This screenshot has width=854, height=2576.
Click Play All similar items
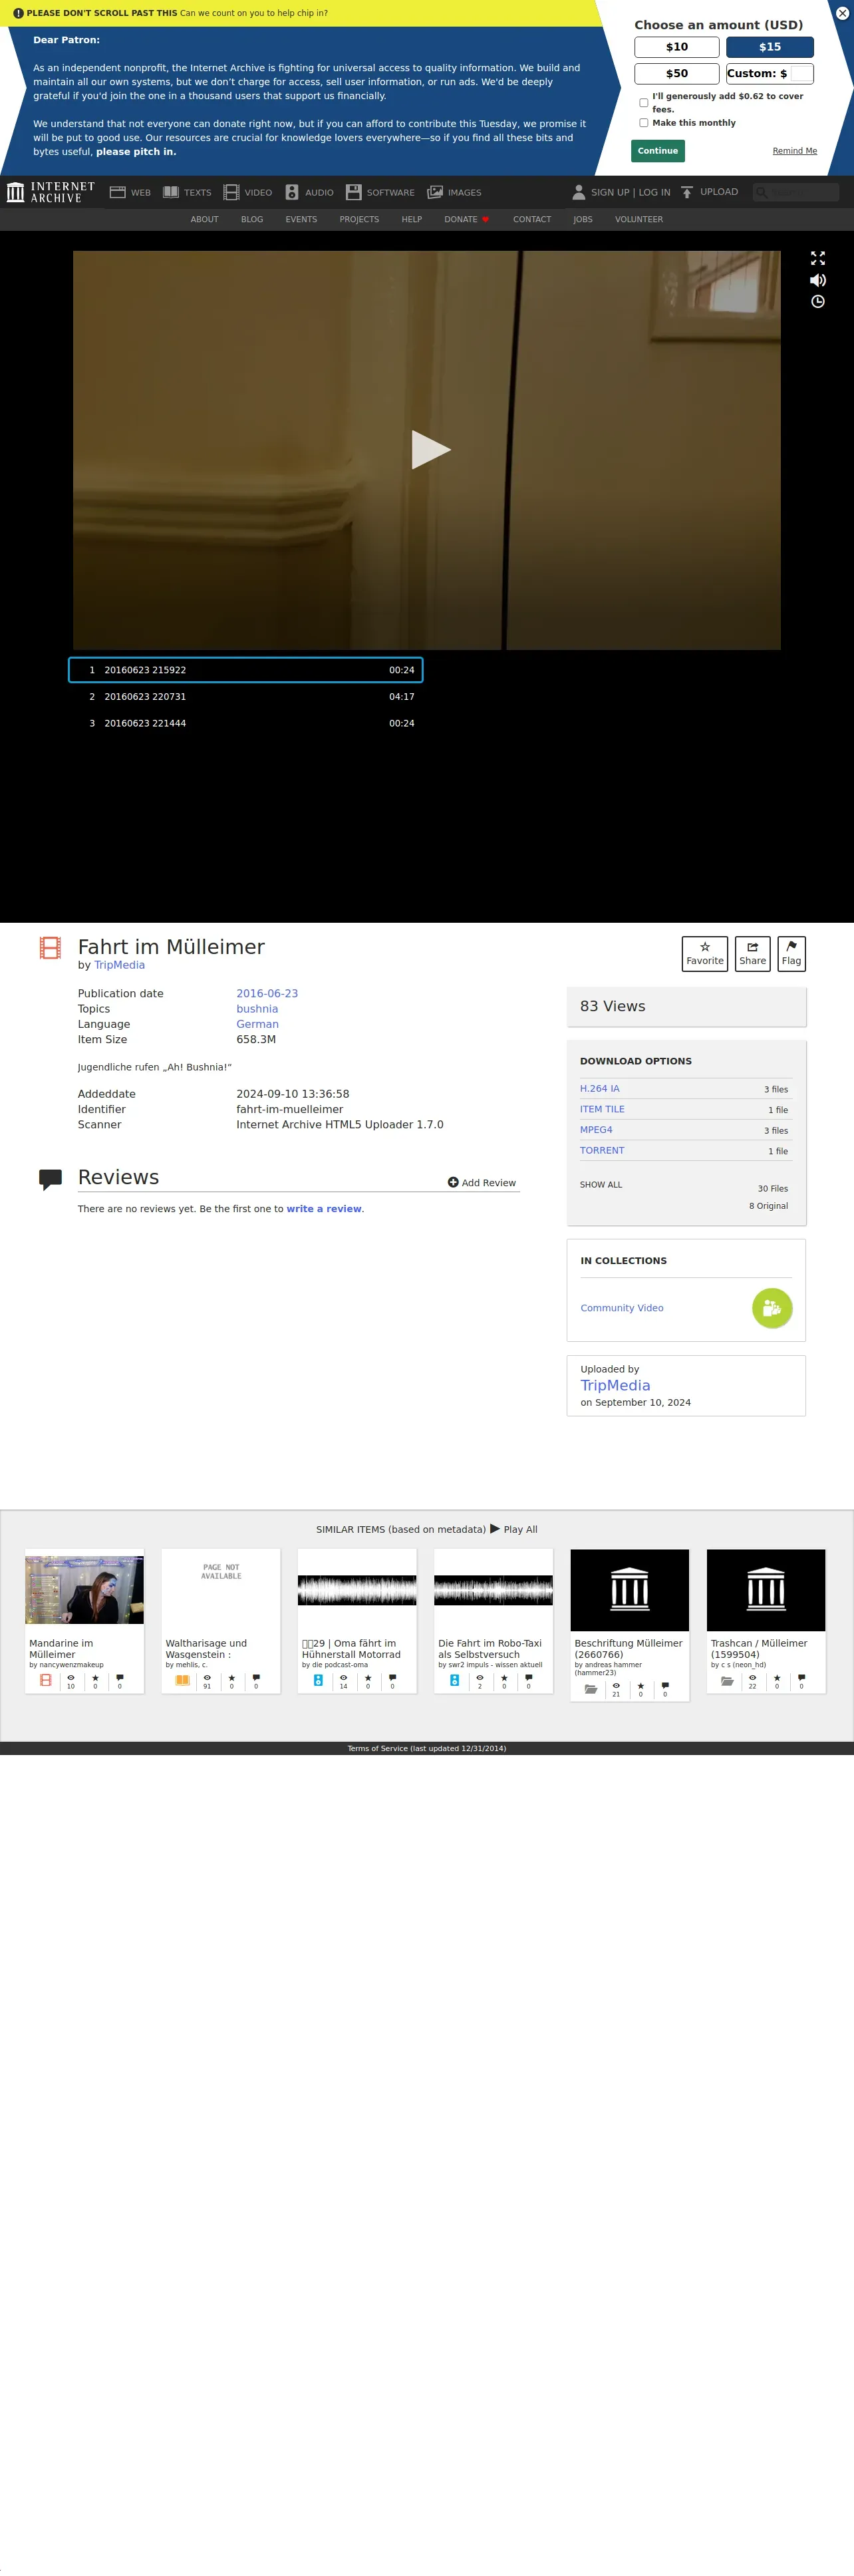514,1530
